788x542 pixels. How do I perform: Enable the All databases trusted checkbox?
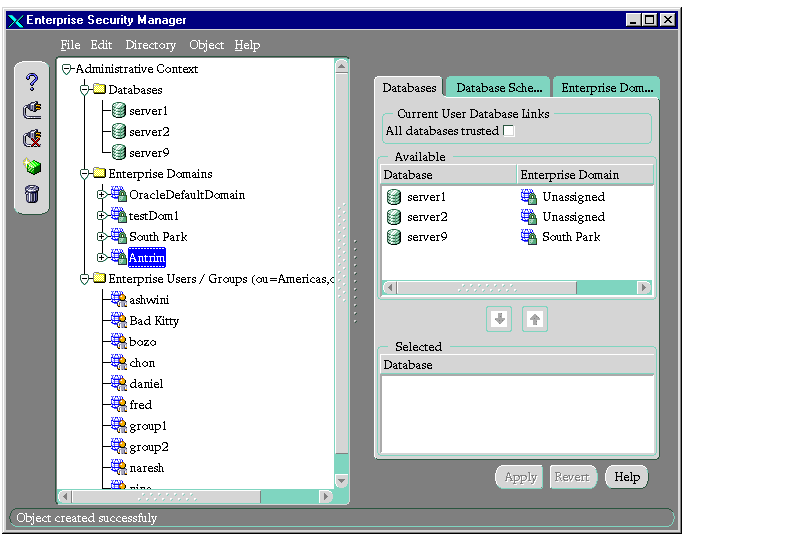509,131
